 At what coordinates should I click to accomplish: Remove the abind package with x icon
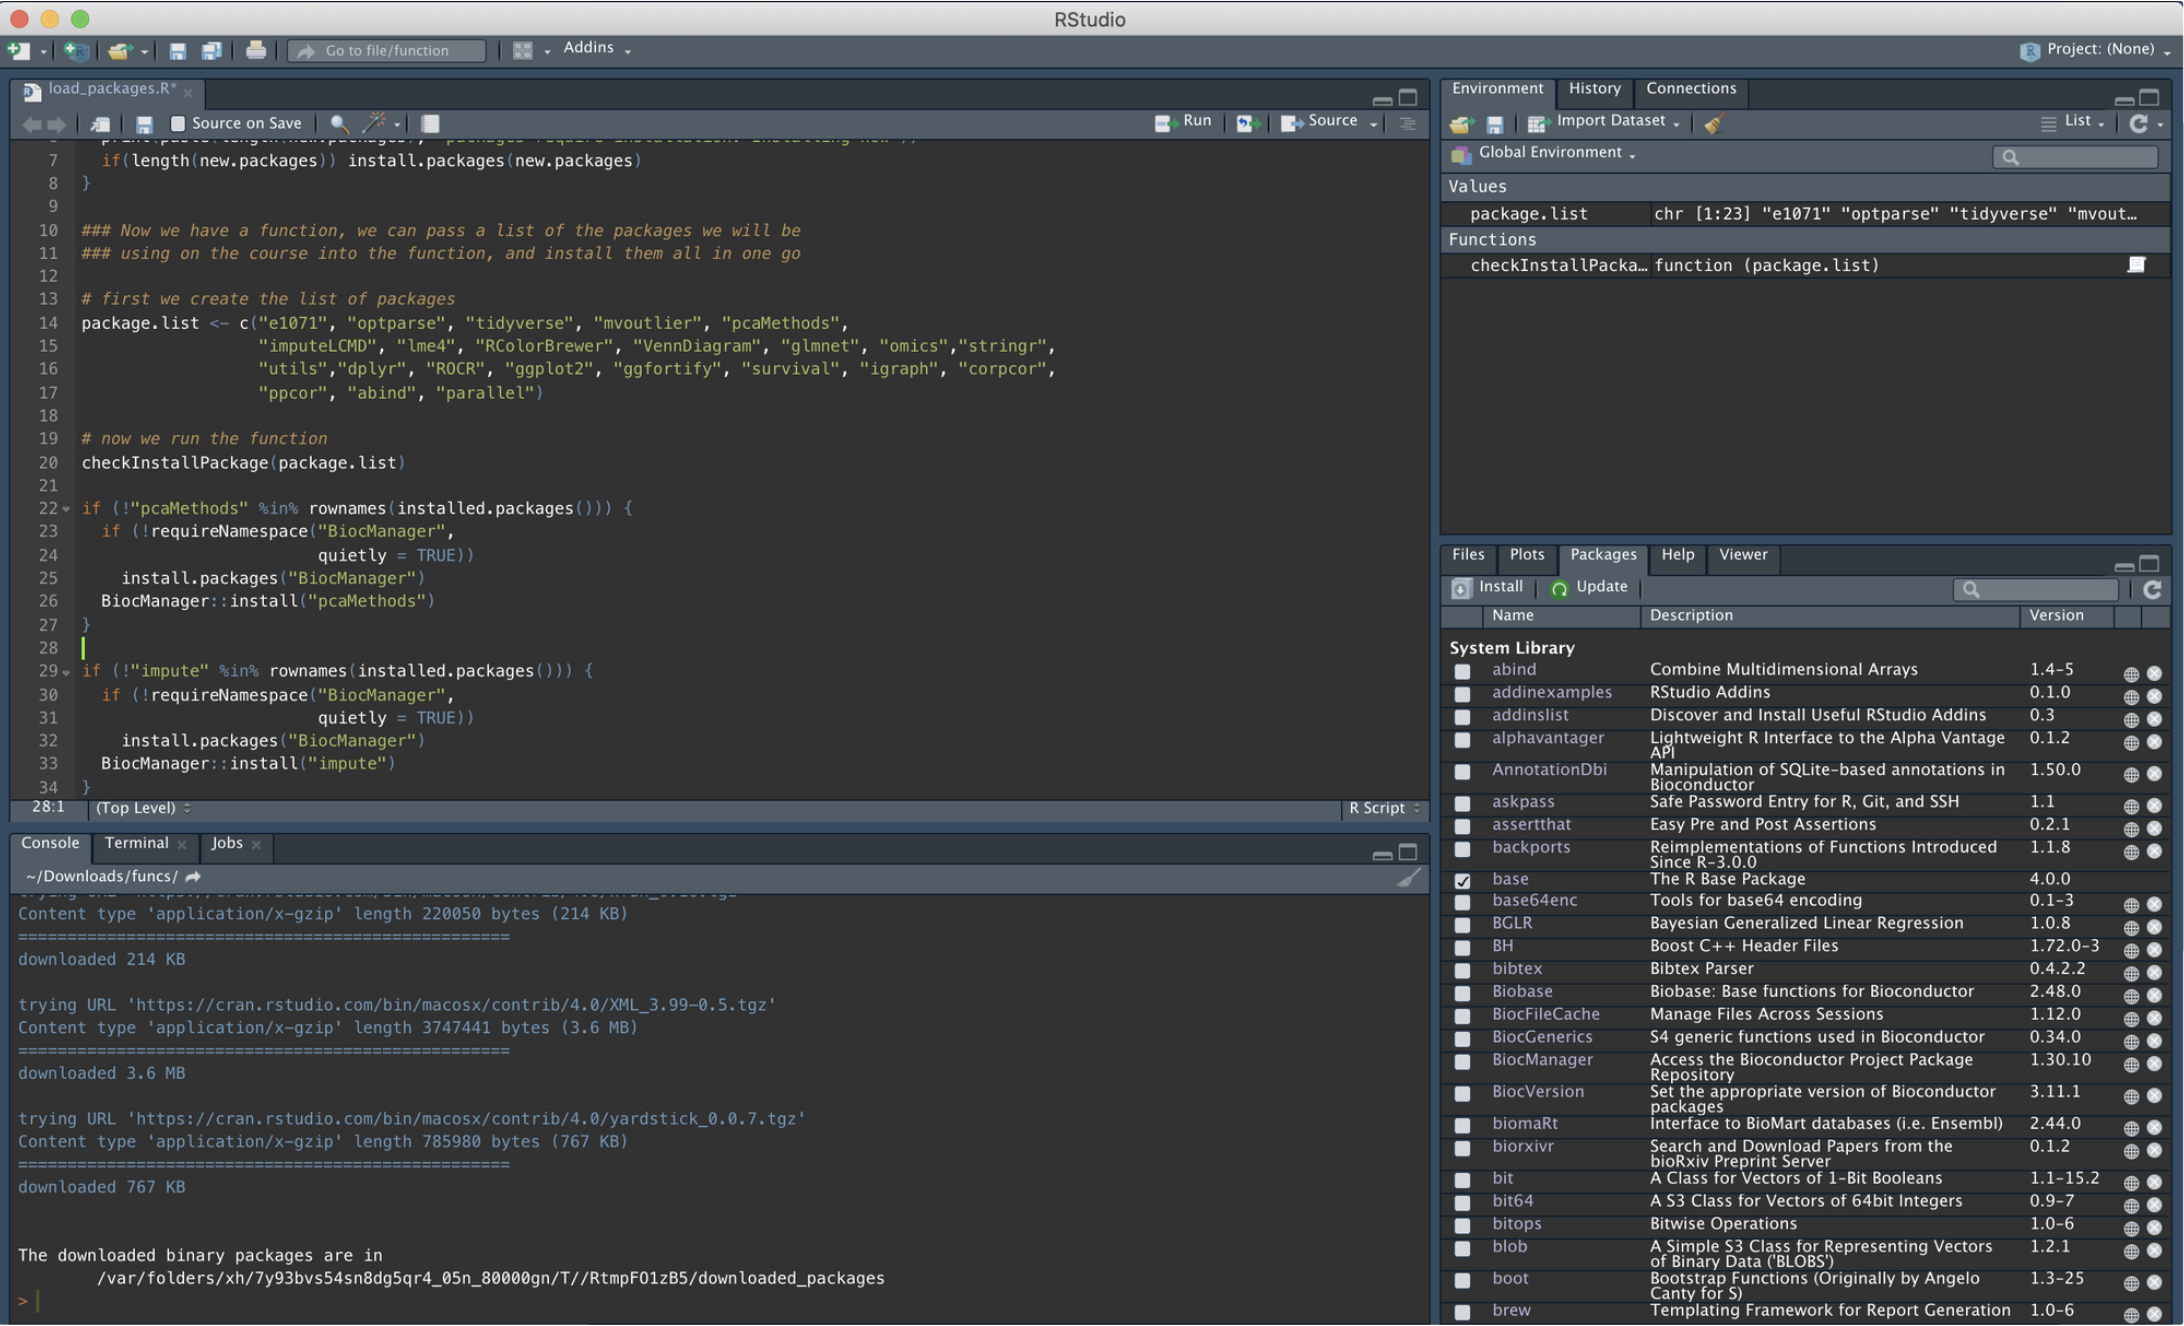[2154, 673]
